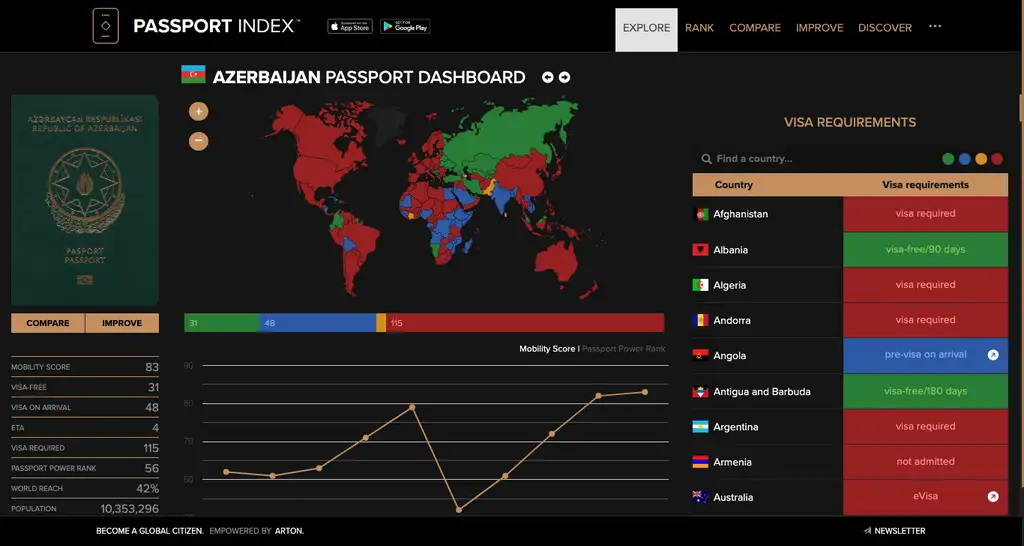Sort by the Country column header
Image resolution: width=1024 pixels, height=546 pixels.
click(734, 185)
